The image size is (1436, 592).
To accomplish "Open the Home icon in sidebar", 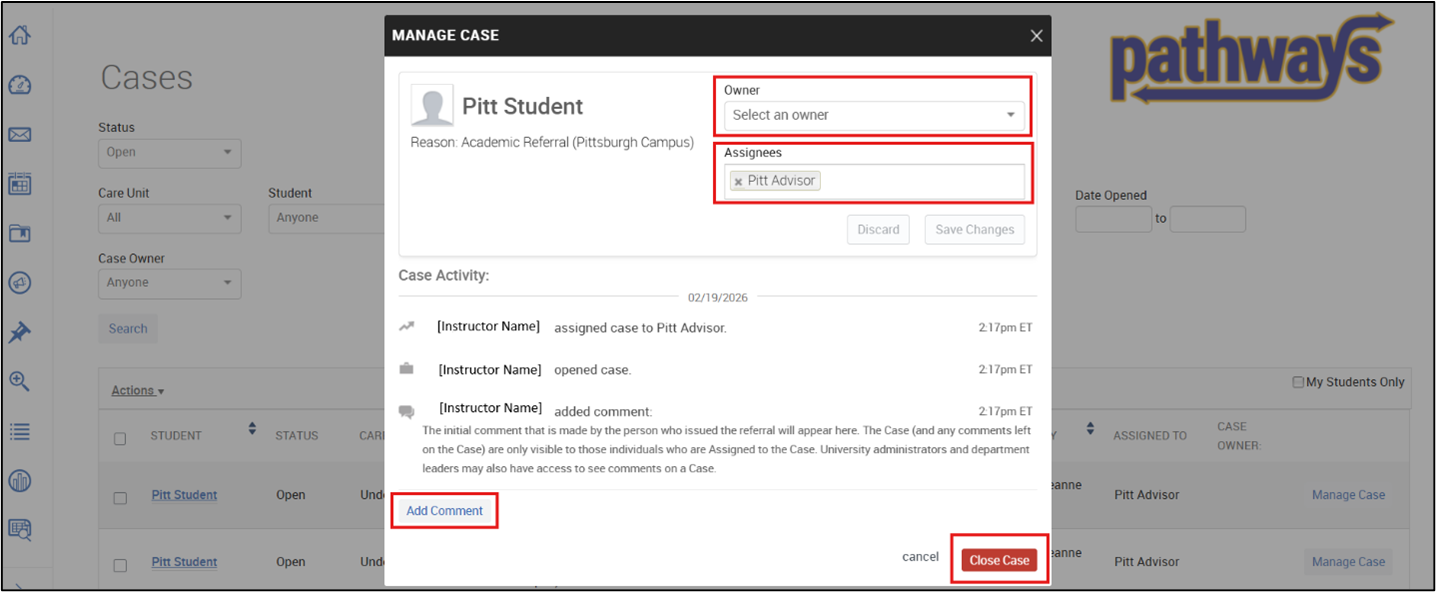I will 19,35.
